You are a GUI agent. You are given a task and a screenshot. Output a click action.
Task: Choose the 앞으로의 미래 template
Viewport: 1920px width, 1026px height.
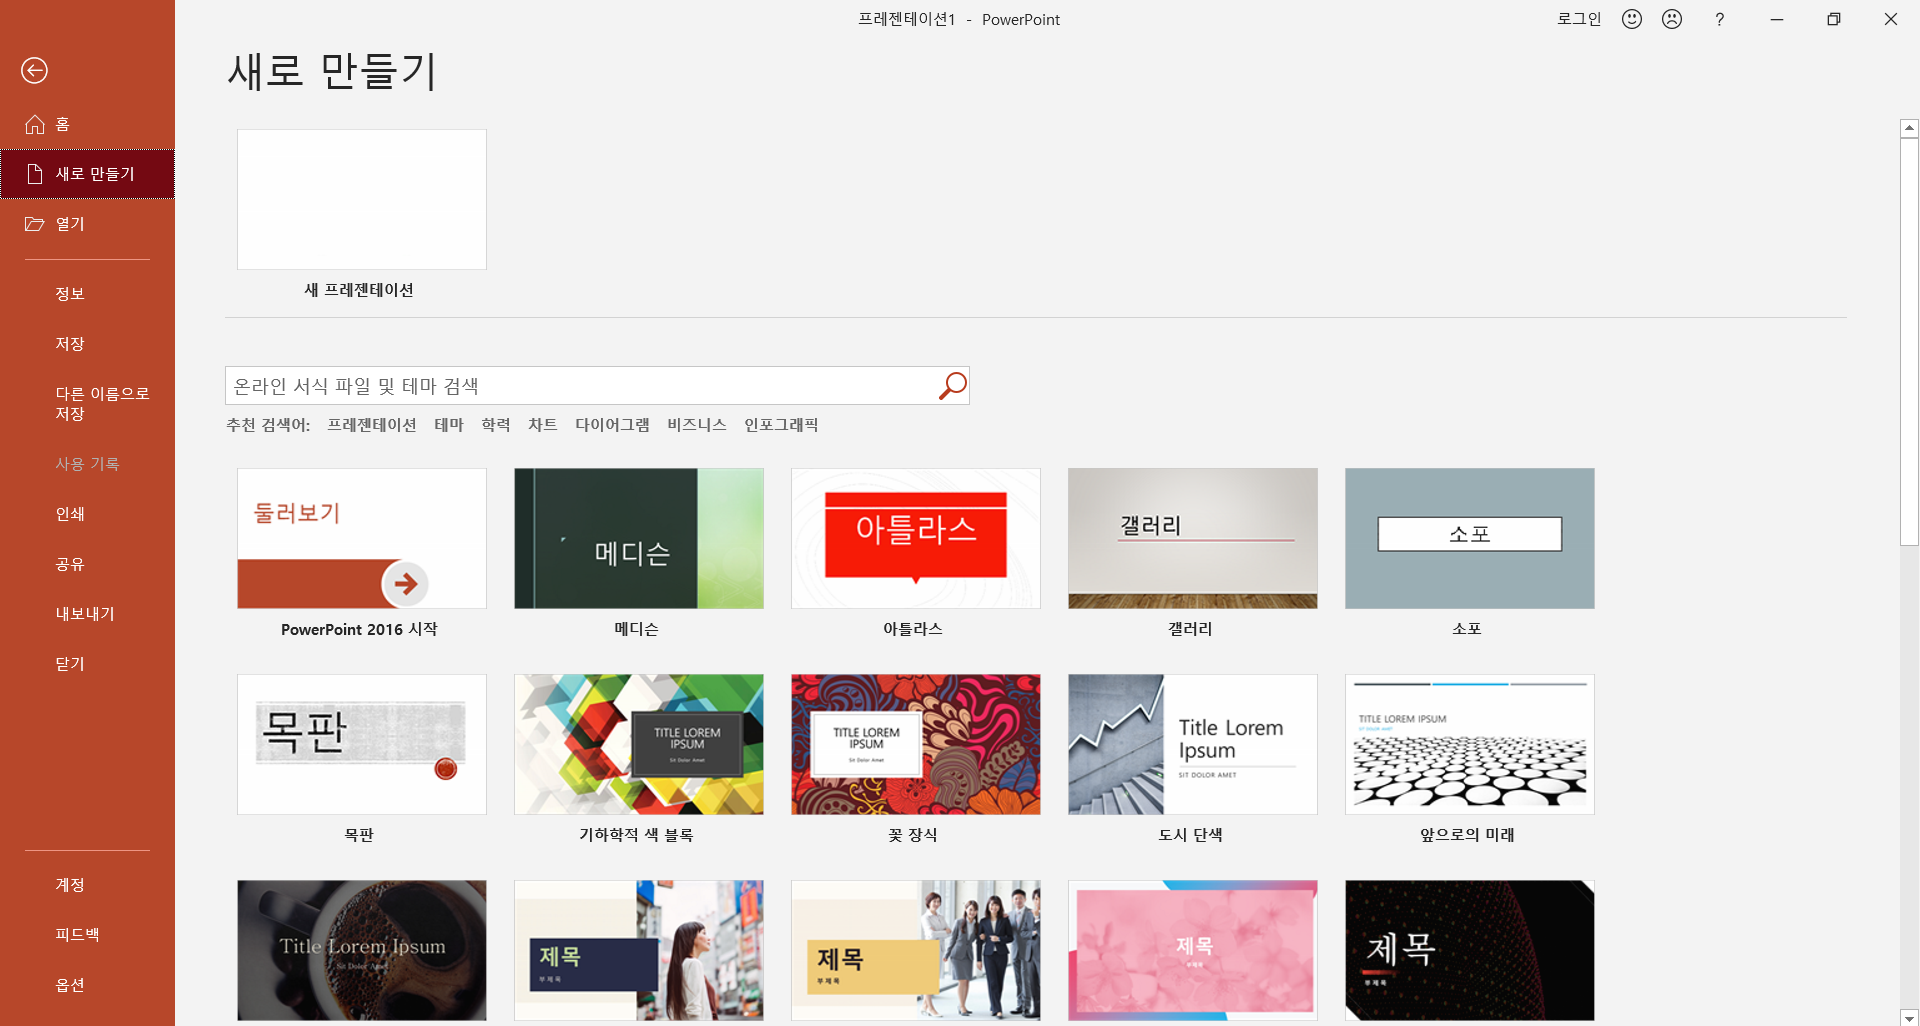[x=1470, y=745]
